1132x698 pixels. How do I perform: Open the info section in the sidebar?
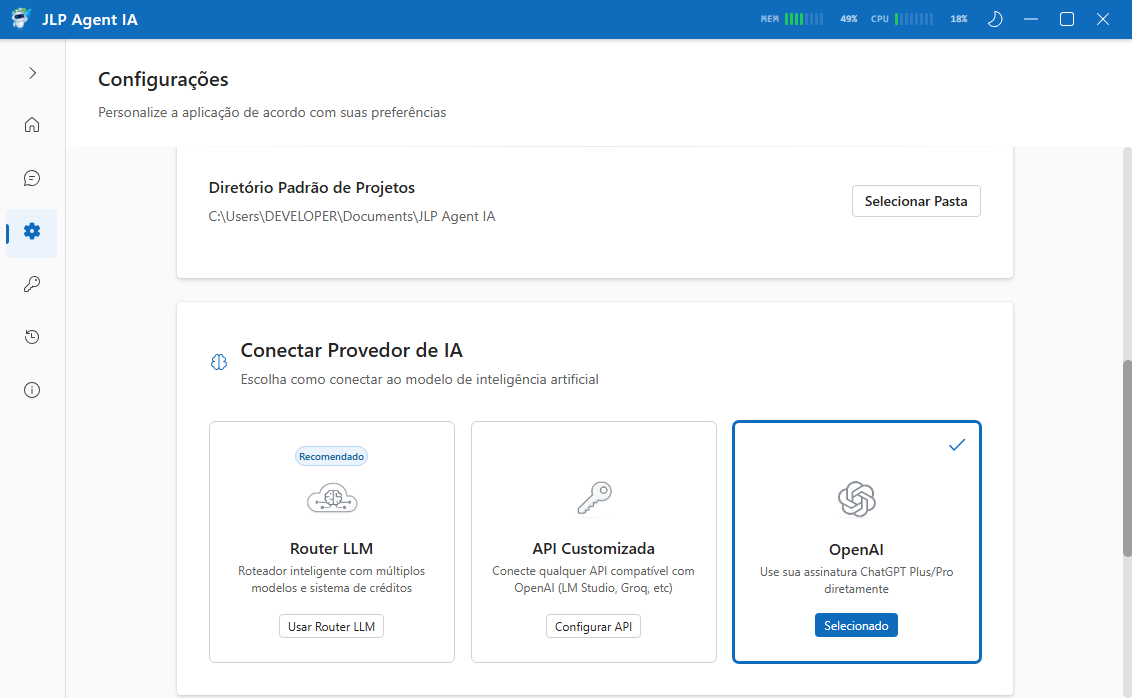[31, 390]
